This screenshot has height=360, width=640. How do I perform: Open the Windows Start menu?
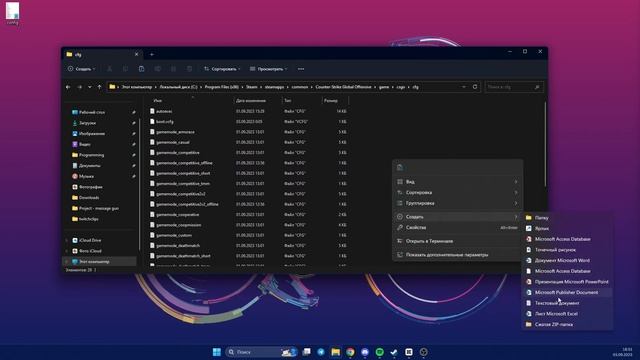(217, 352)
